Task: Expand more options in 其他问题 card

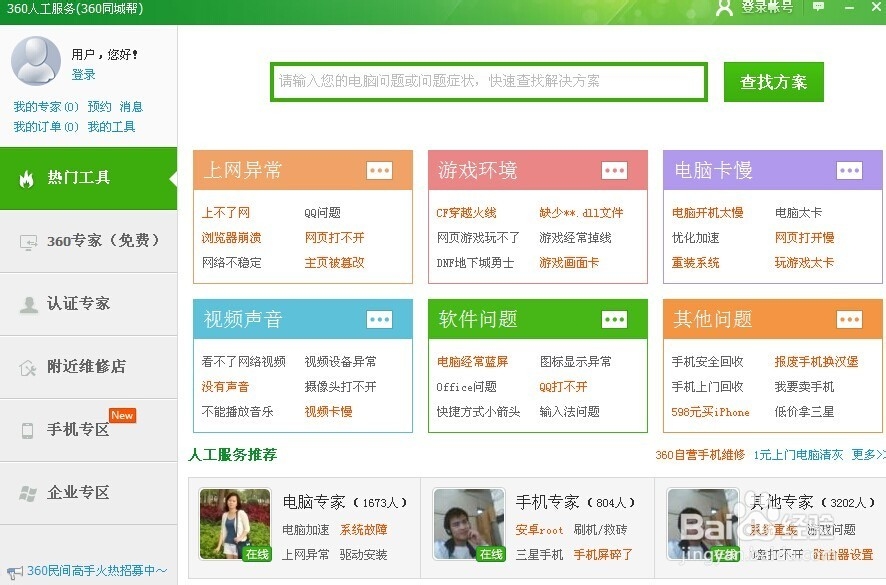Action: [849, 319]
